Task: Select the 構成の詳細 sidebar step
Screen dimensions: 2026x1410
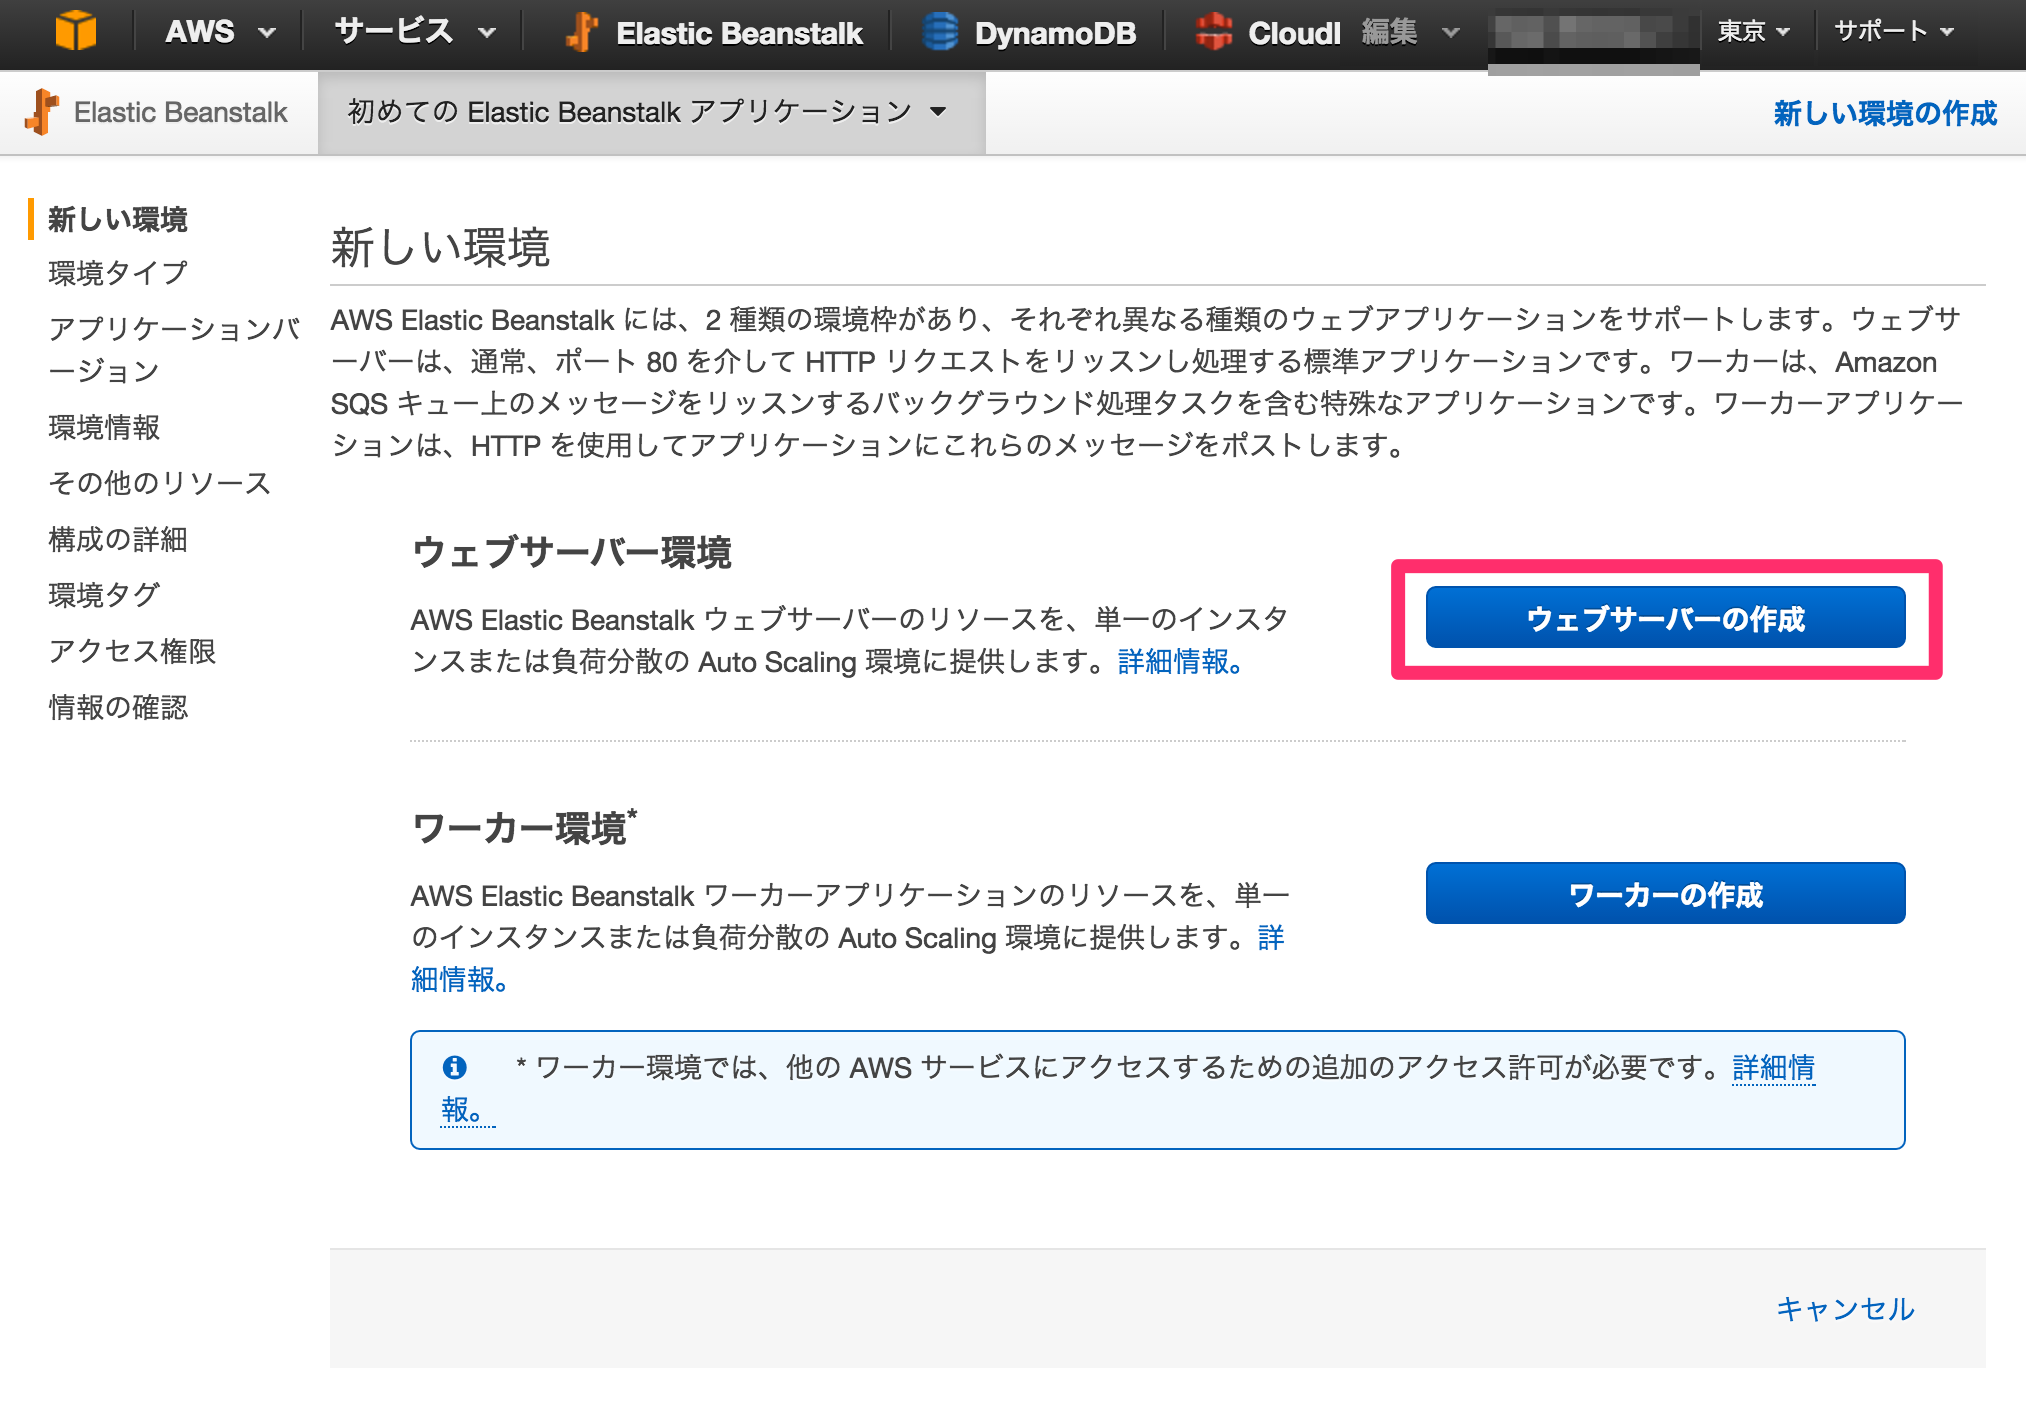Action: 118,539
